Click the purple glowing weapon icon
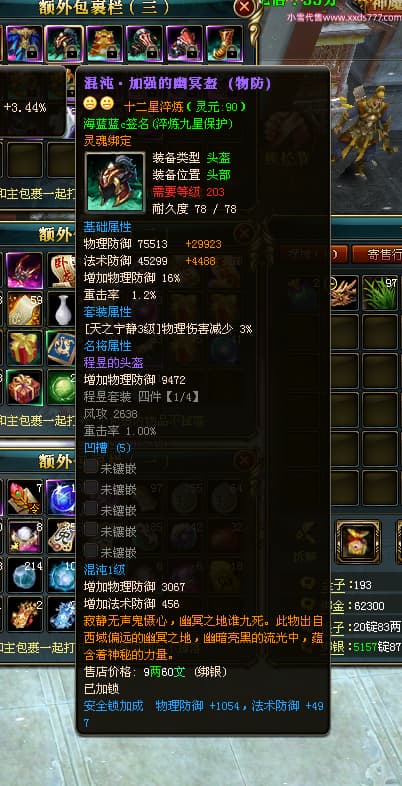 point(25,270)
